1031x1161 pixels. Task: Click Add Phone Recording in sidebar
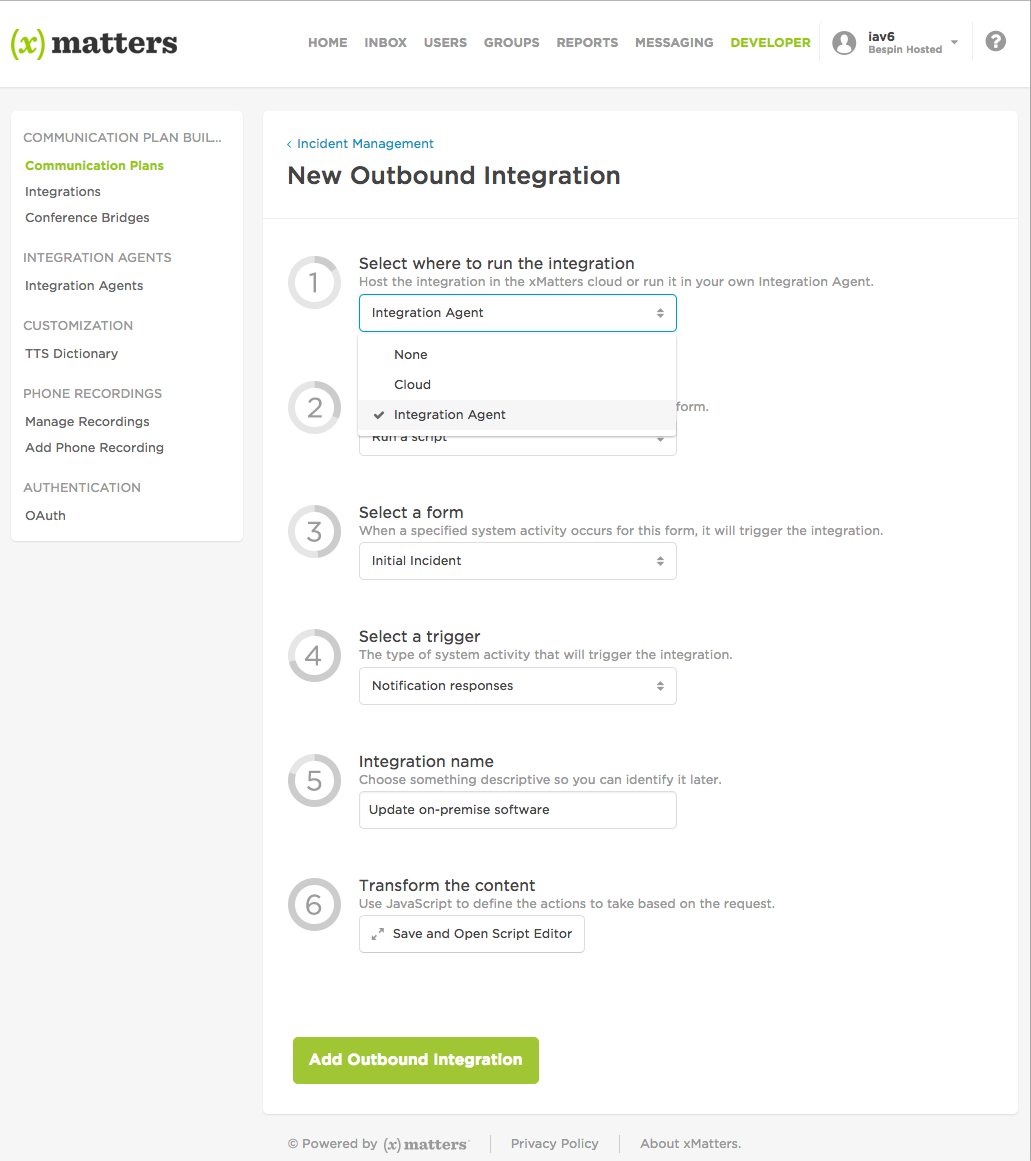[94, 448]
